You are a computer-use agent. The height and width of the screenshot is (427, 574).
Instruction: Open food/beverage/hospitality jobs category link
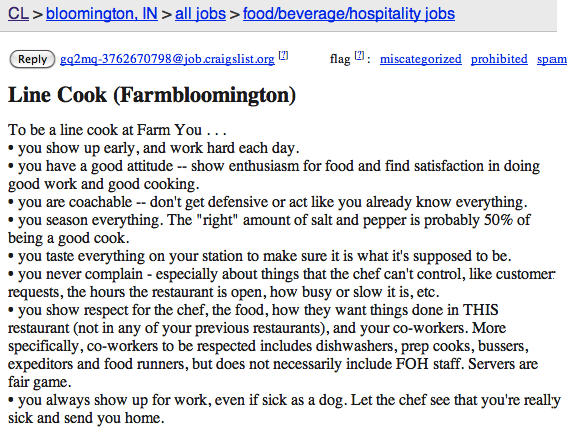[x=349, y=14]
